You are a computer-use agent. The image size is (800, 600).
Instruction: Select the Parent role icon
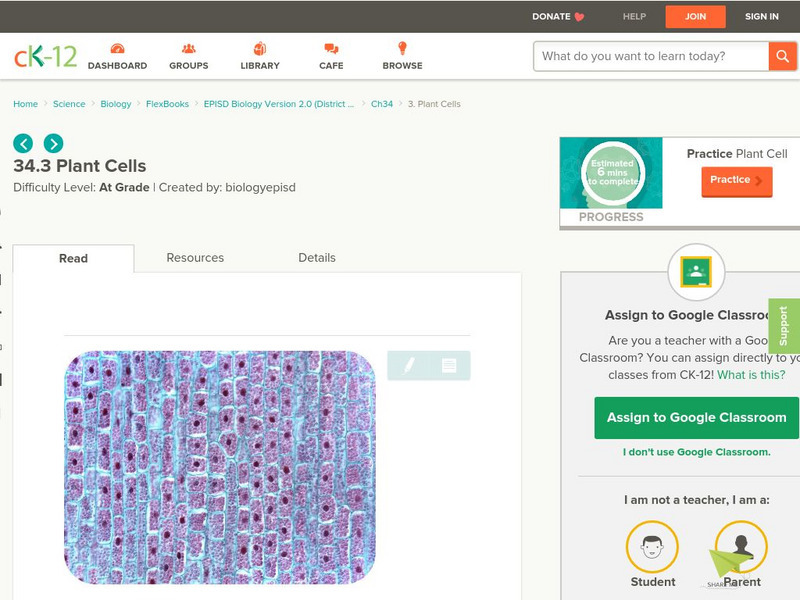coord(741,548)
